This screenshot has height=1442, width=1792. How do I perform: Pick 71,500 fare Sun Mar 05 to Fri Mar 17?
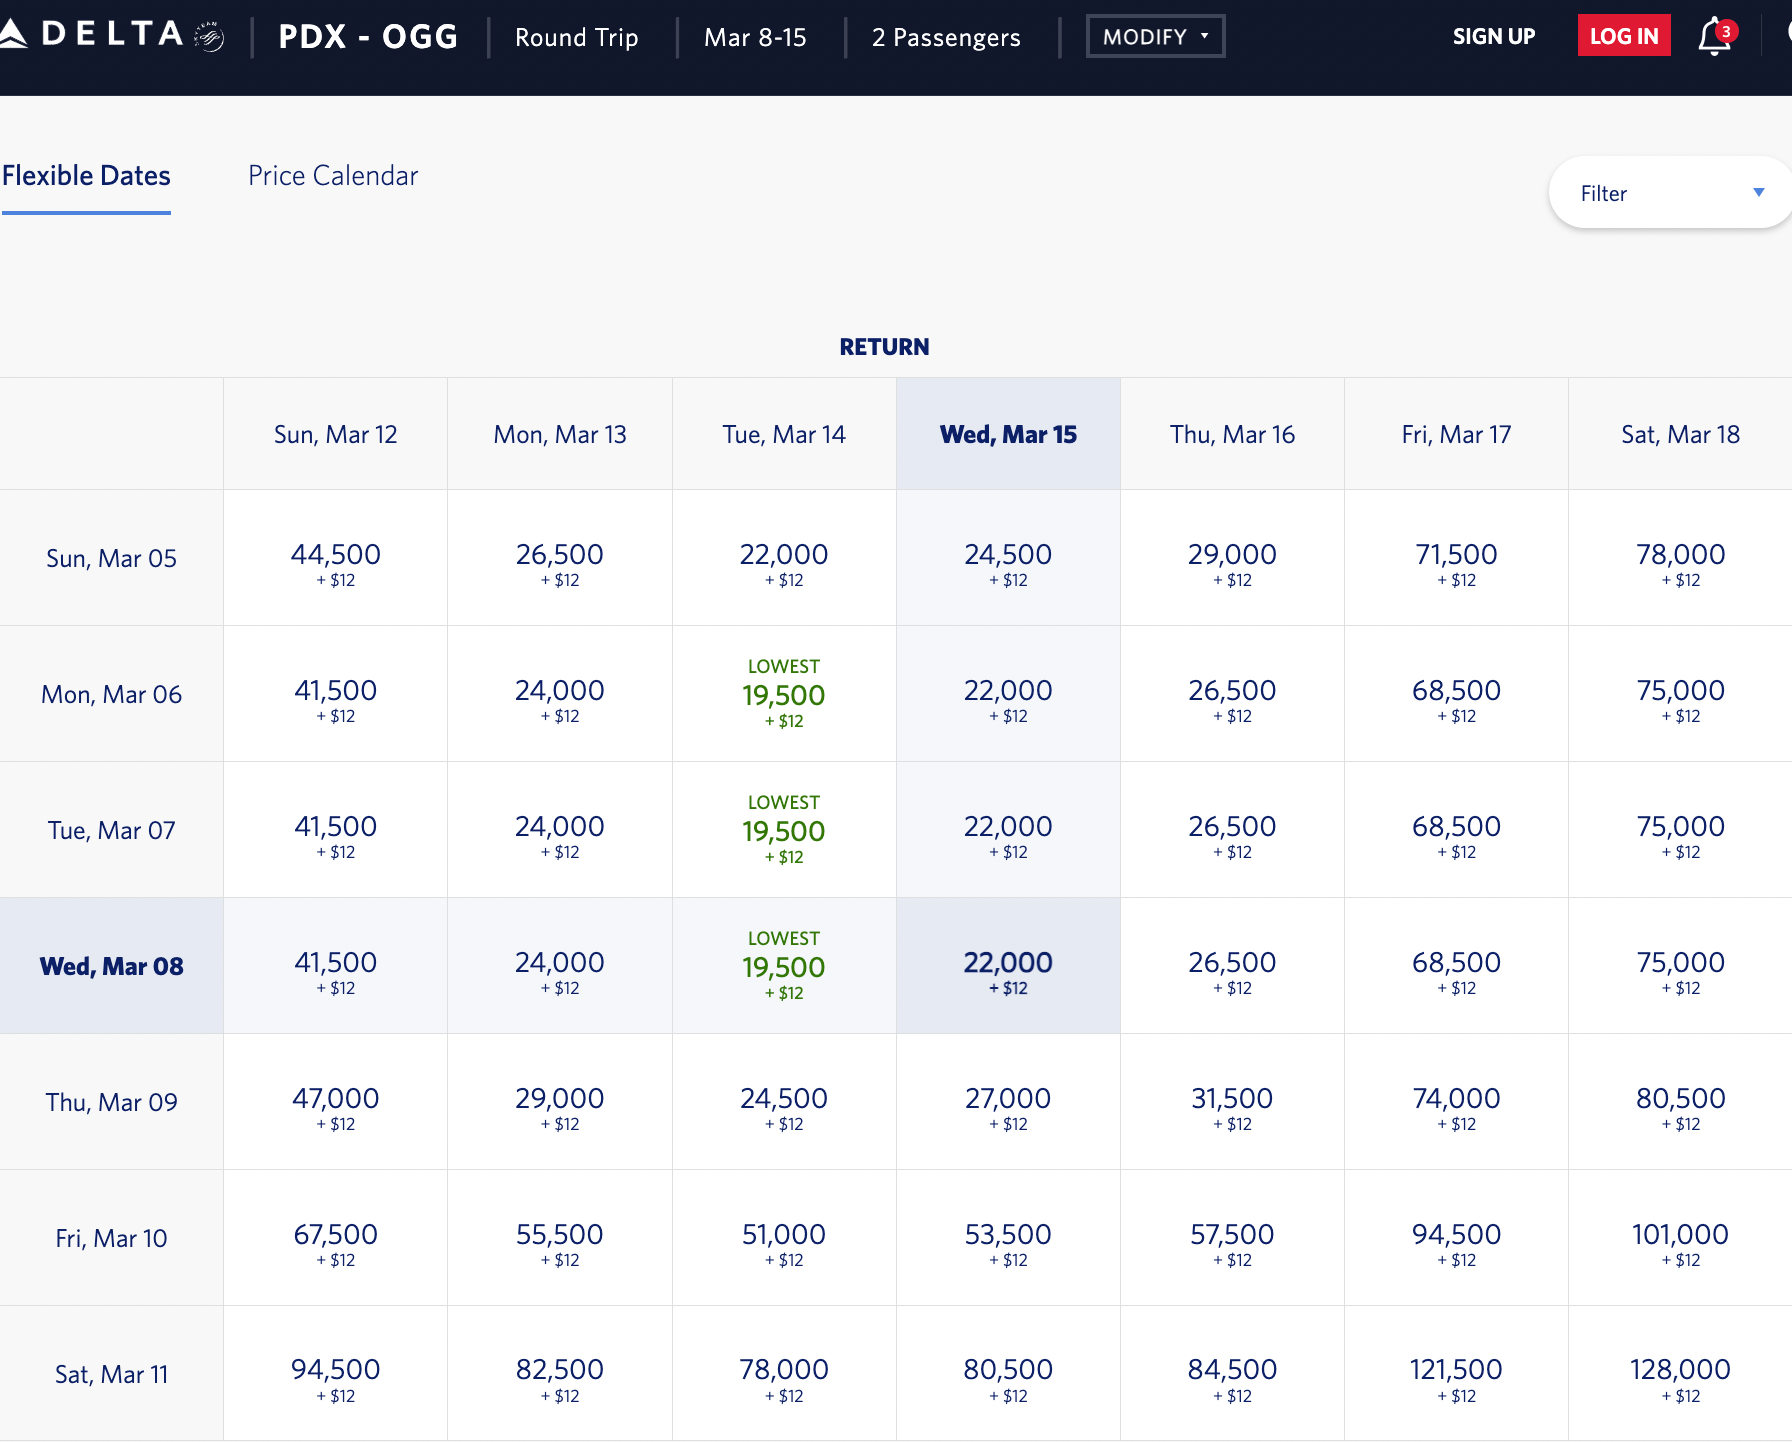(1456, 558)
